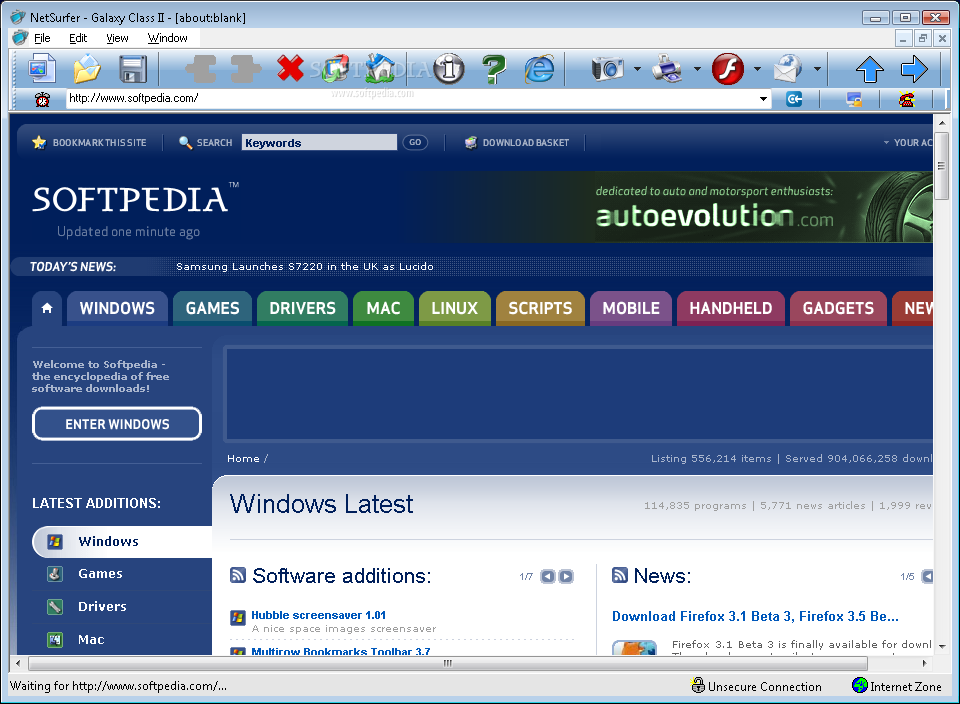Print with the printer icon
Image resolution: width=960 pixels, height=704 pixels.
pyautogui.click(x=667, y=69)
